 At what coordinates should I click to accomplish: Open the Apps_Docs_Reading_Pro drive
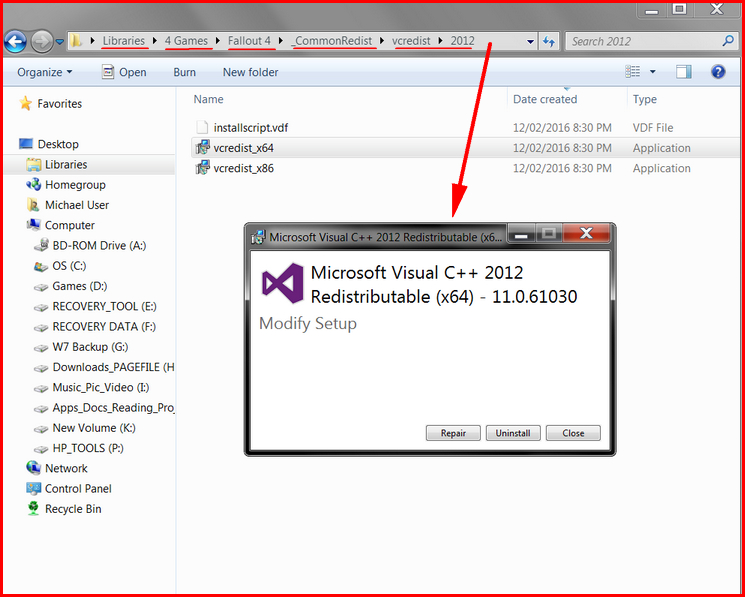tap(114, 408)
